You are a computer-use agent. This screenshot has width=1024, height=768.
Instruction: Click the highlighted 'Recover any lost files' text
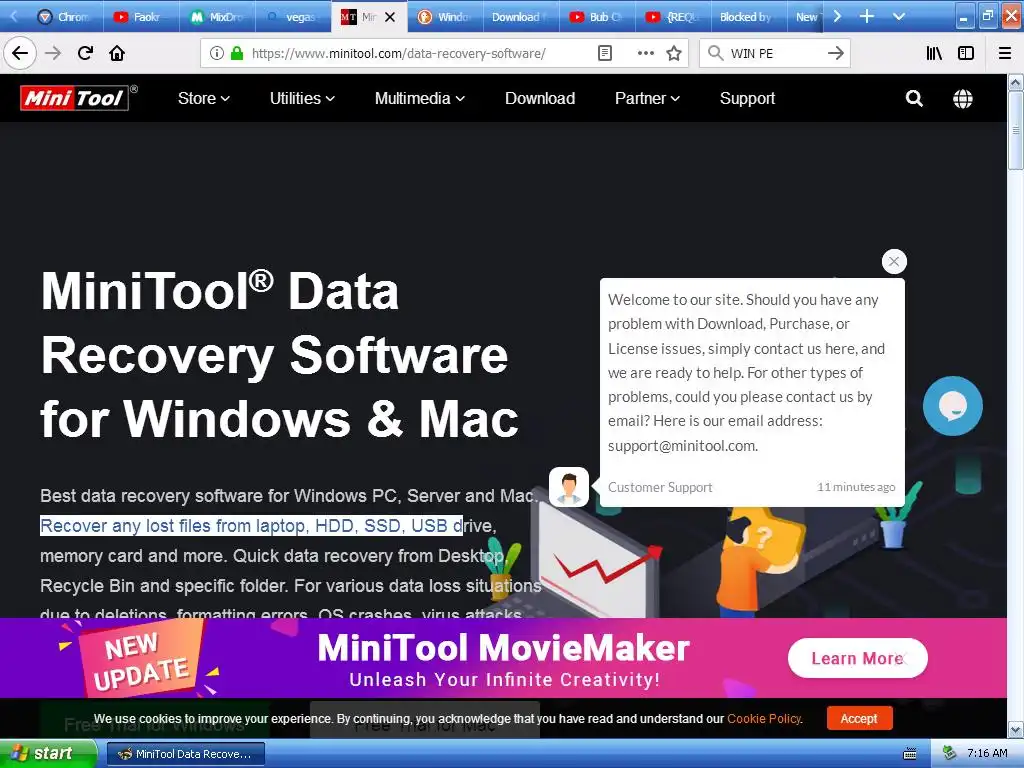(251, 526)
